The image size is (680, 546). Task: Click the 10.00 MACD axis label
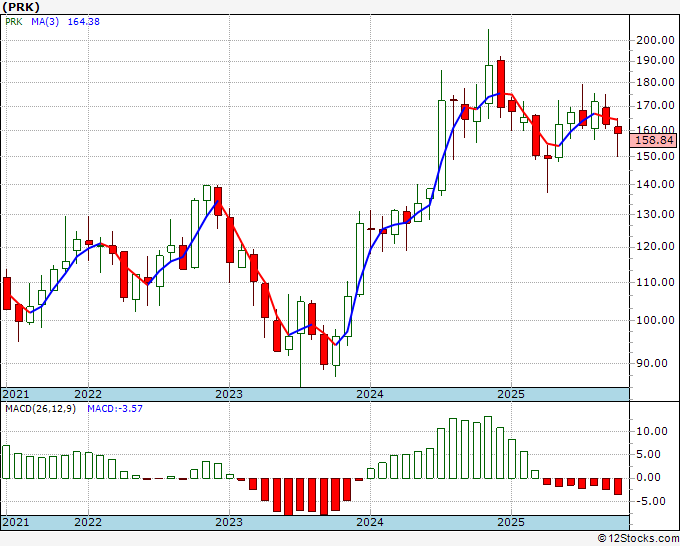[652, 431]
